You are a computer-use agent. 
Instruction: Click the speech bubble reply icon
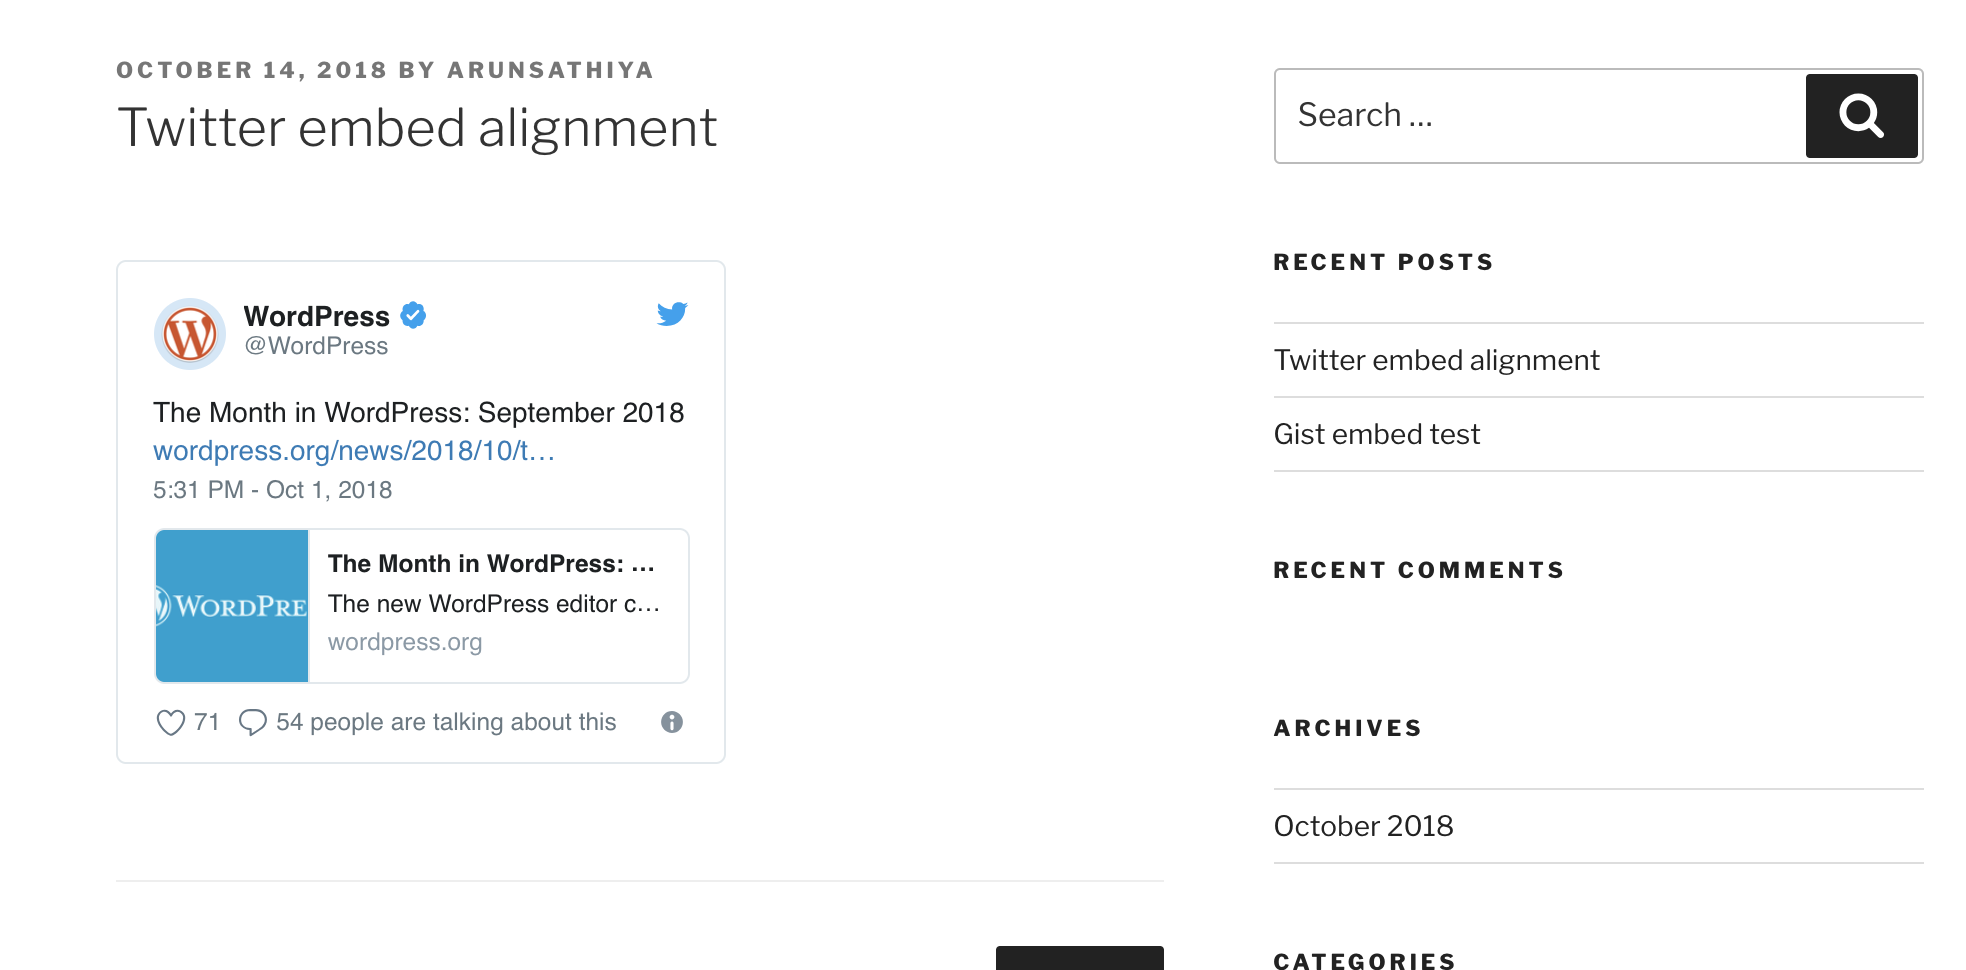(x=252, y=722)
